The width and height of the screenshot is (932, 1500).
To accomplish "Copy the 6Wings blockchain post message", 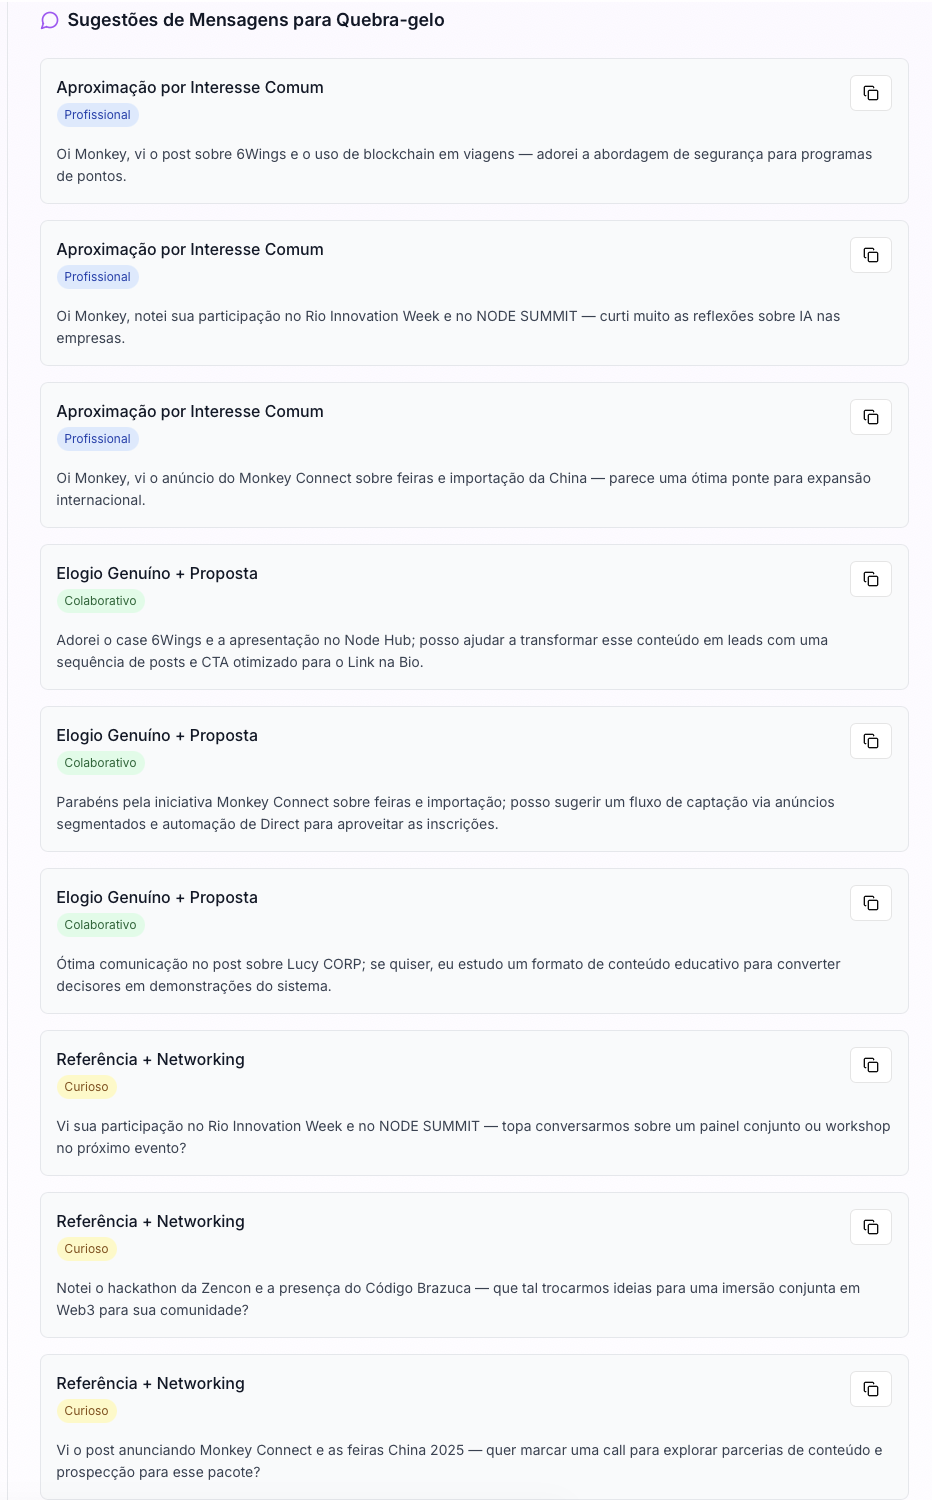I will pyautogui.click(x=871, y=93).
